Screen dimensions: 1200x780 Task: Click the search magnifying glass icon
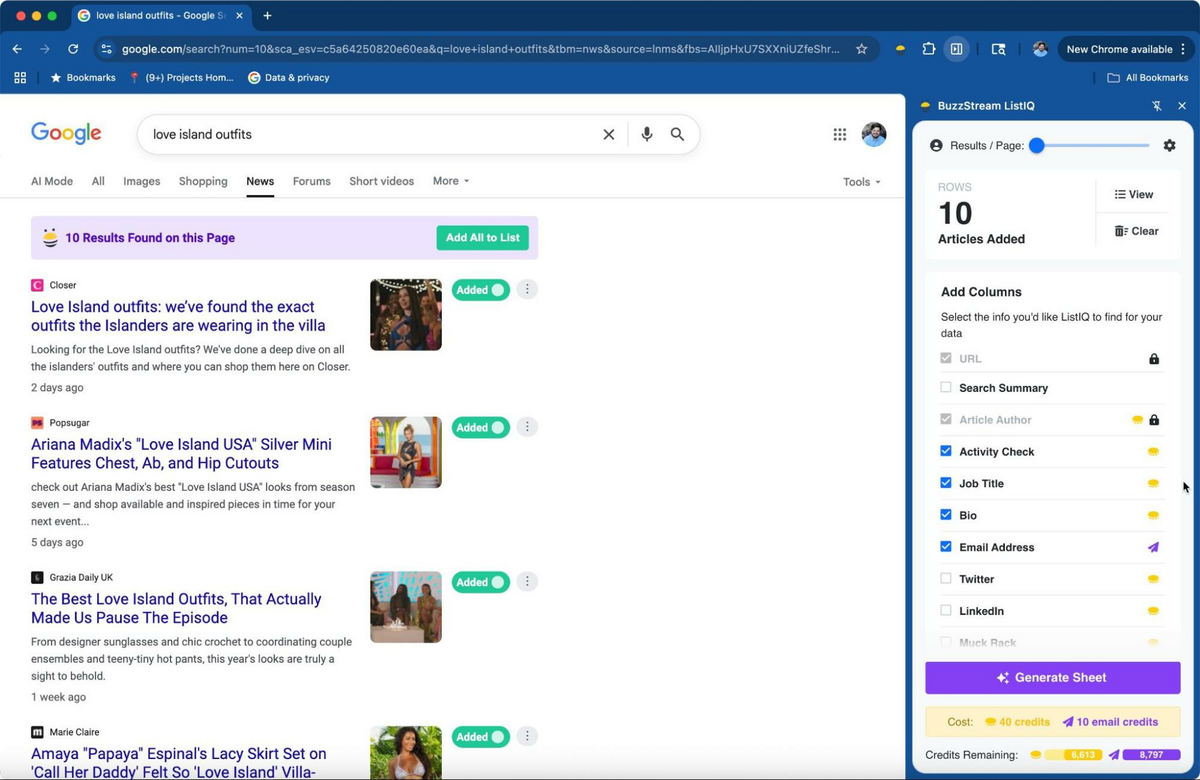[x=678, y=134]
